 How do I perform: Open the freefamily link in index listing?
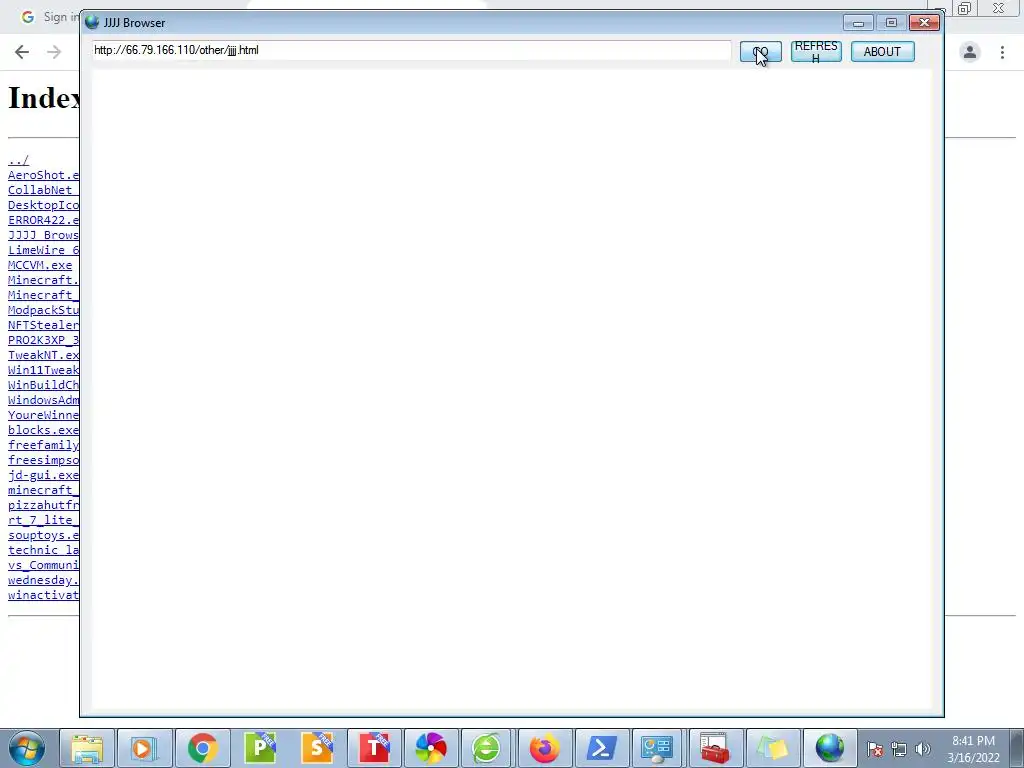pos(43,445)
